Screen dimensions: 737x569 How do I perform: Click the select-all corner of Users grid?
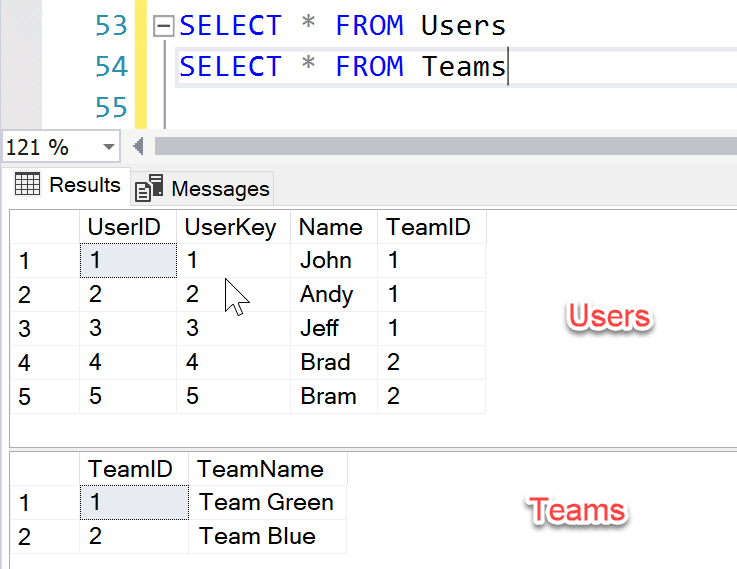44,227
